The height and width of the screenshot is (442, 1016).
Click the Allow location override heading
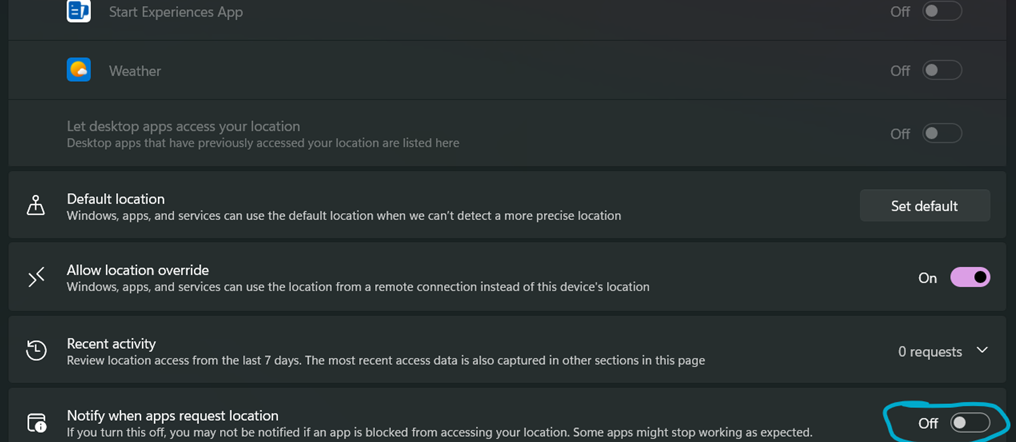(x=138, y=270)
